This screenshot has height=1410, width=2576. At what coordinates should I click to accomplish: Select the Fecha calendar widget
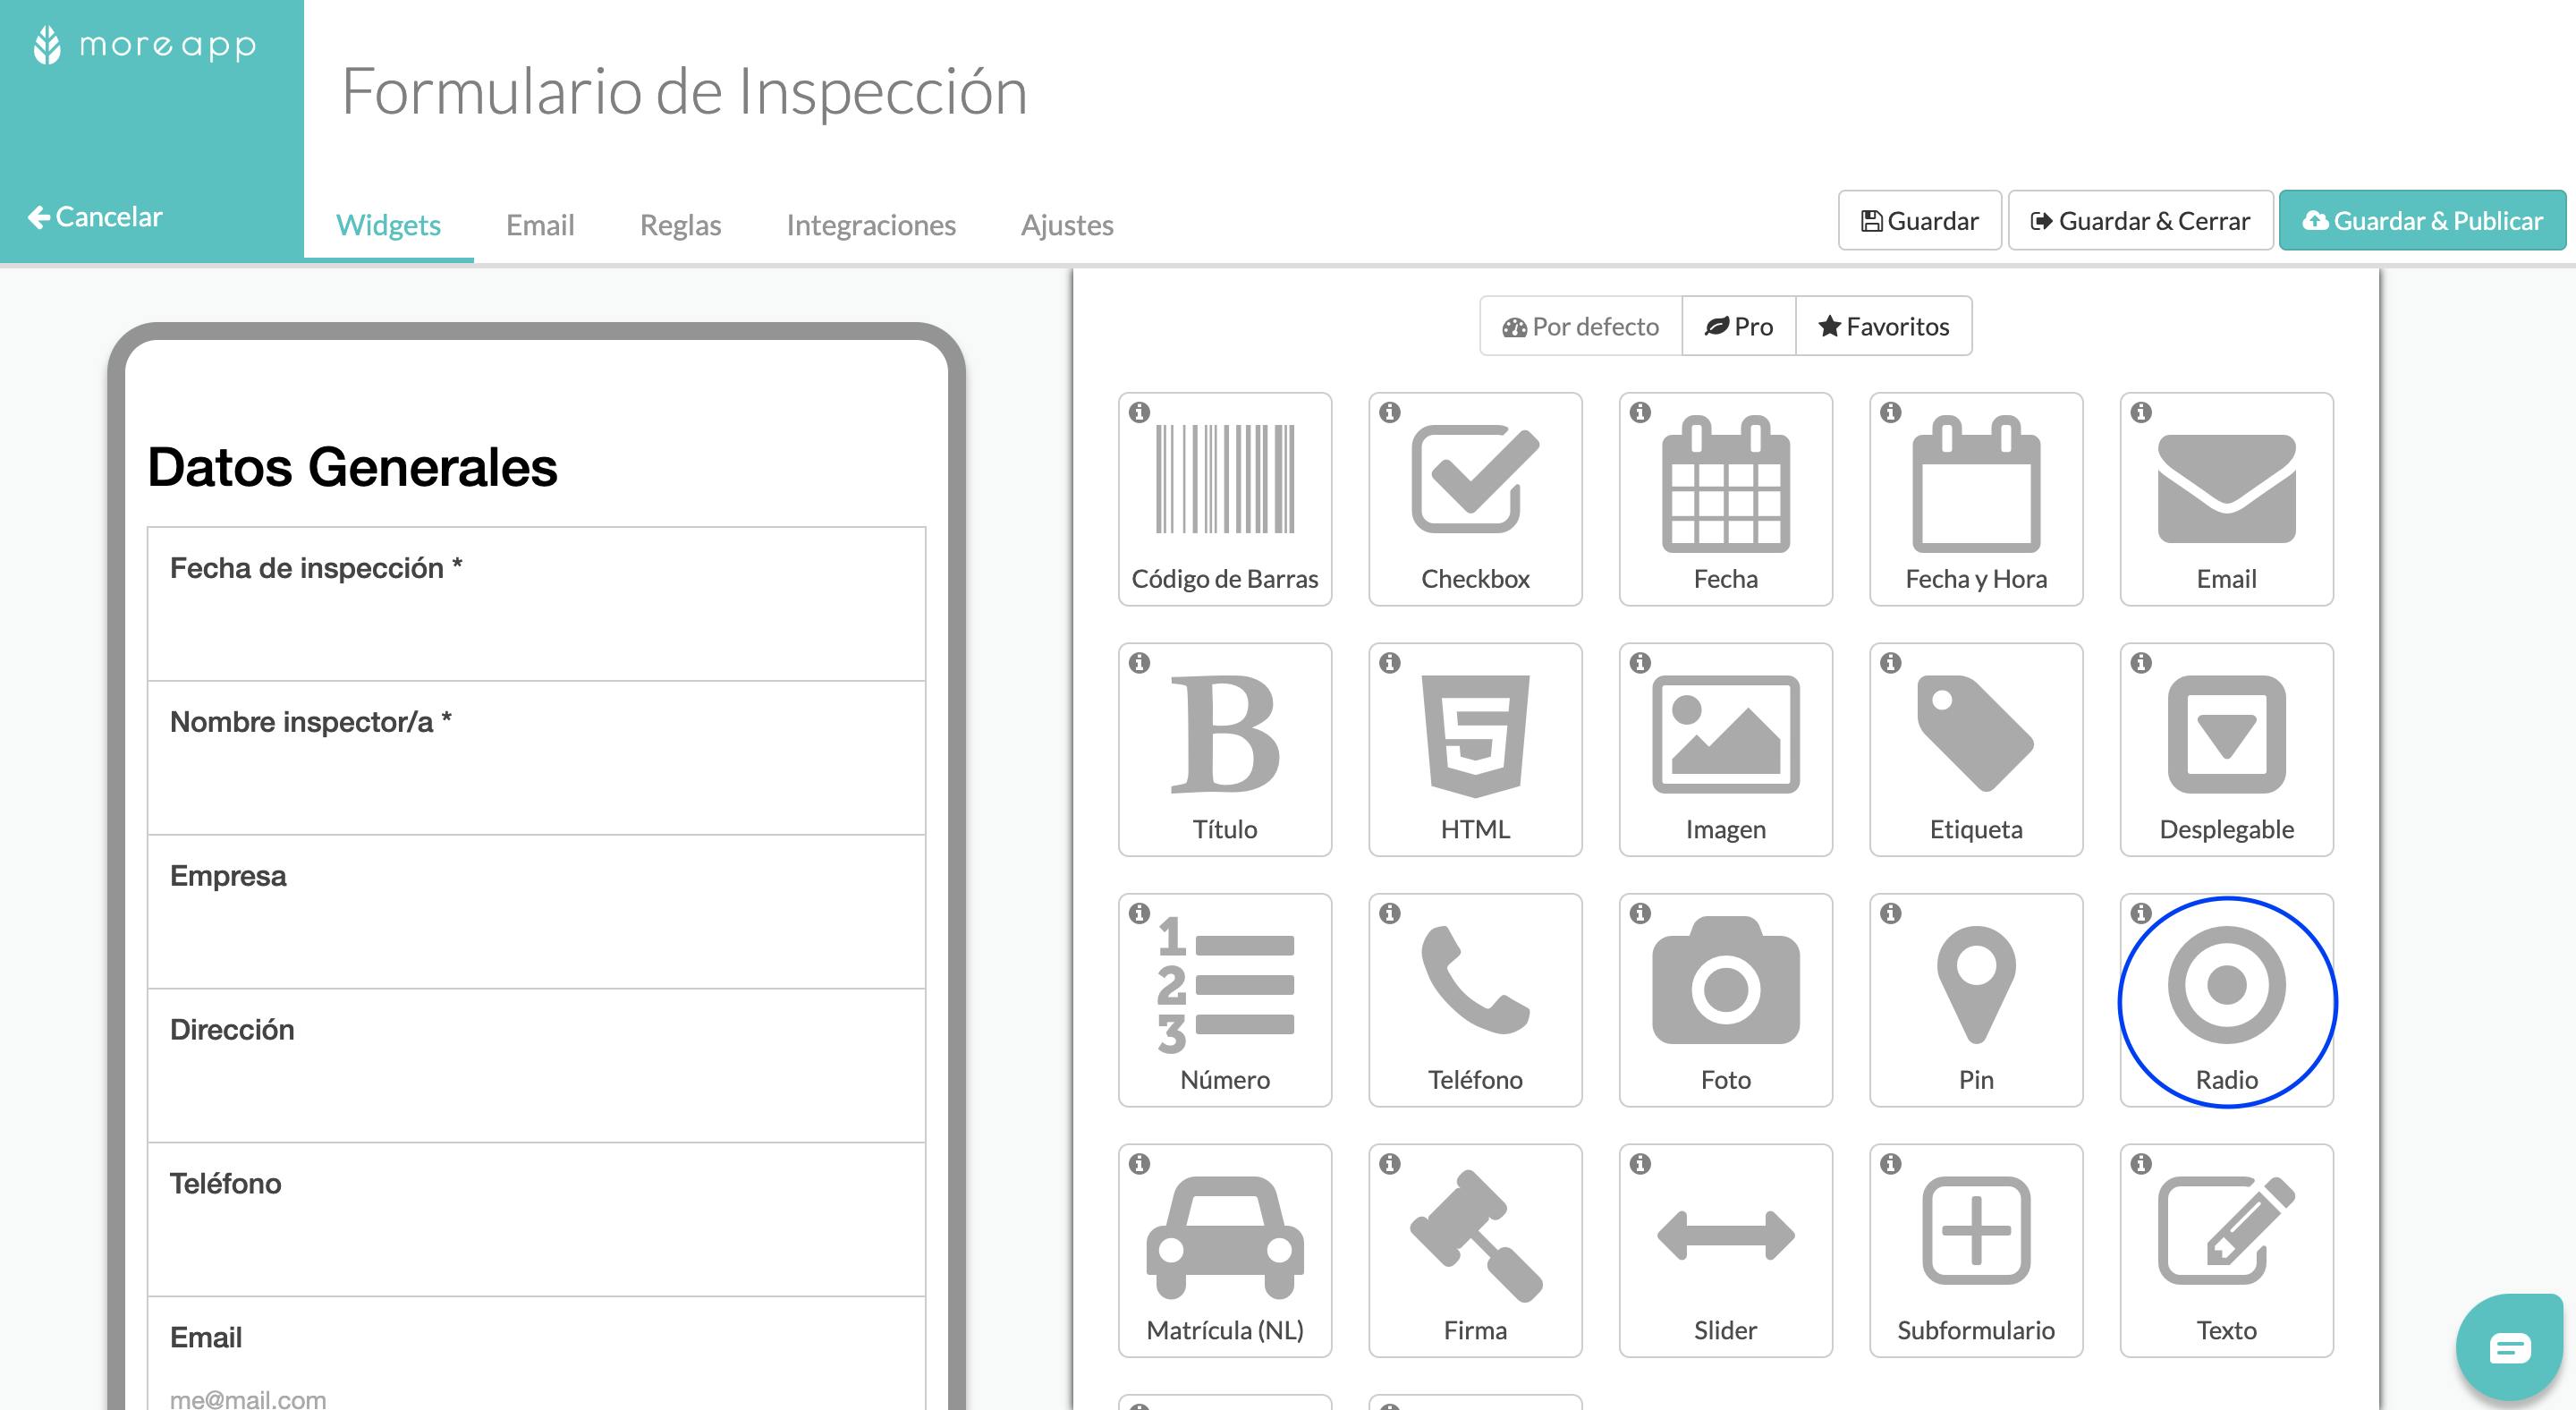(x=1726, y=499)
